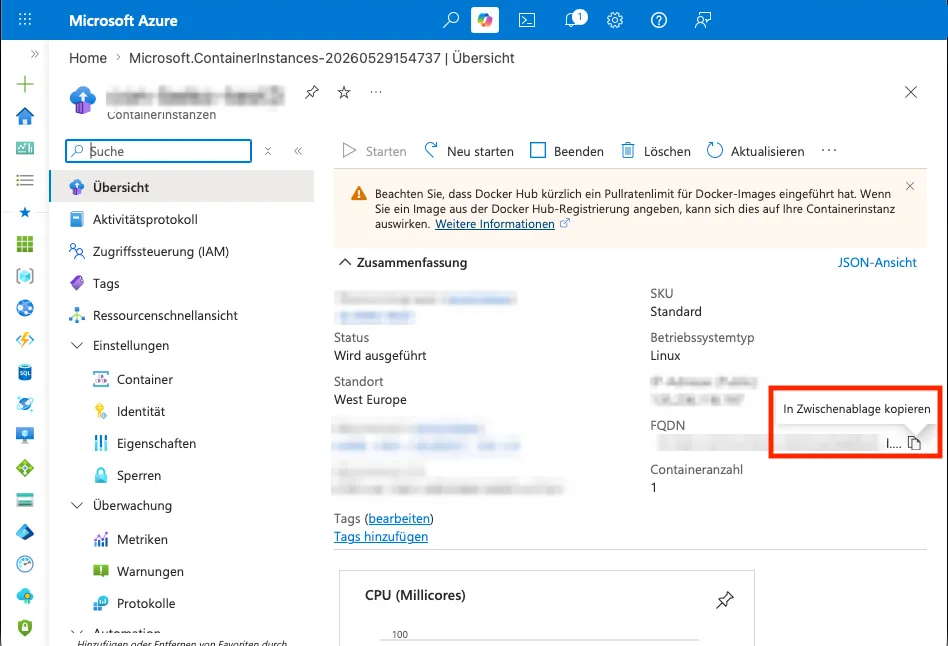The width and height of the screenshot is (948, 646).
Task: Go to Home in the breadcrumb
Action: tap(88, 58)
